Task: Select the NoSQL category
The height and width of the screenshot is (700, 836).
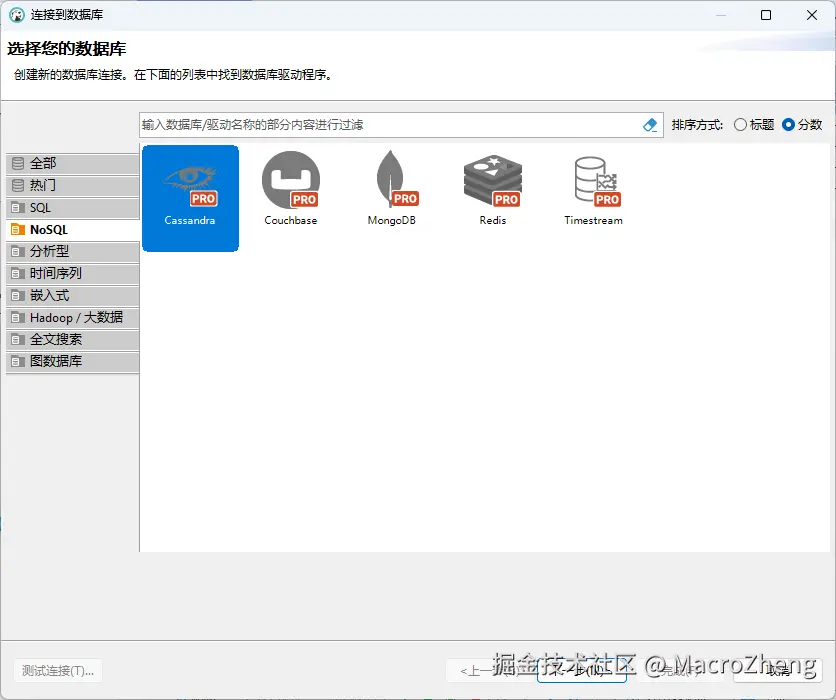Action: [x=73, y=230]
